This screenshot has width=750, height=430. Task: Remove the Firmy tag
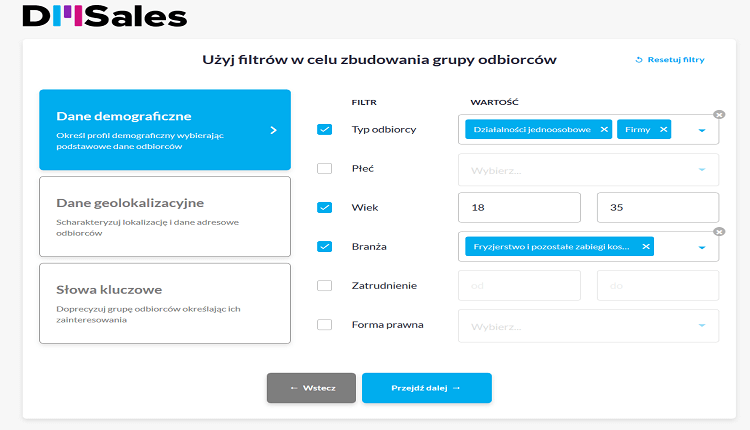tap(663, 130)
